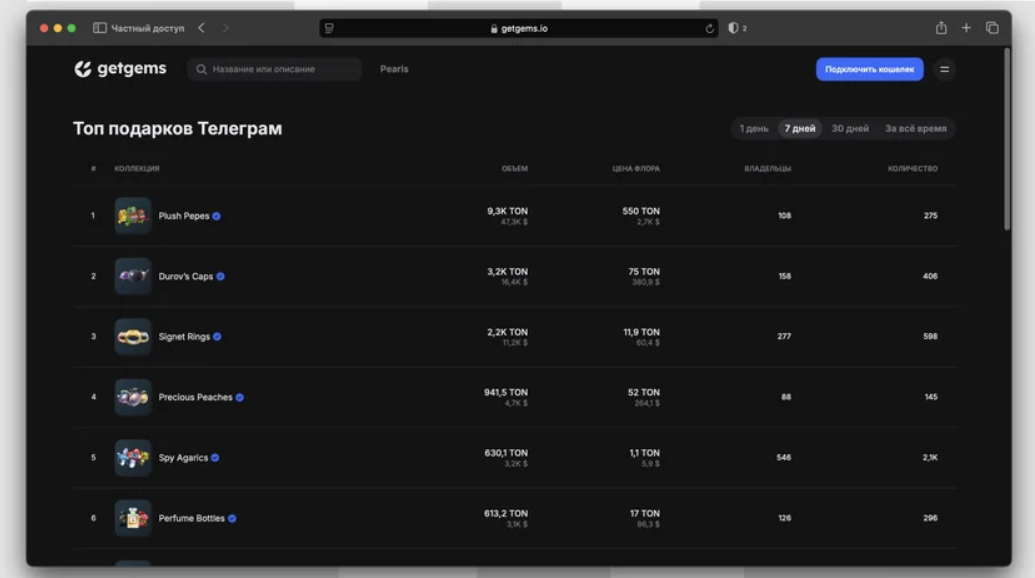Select the 1 день period tab
This screenshot has height=578, width=1035.
pos(754,129)
